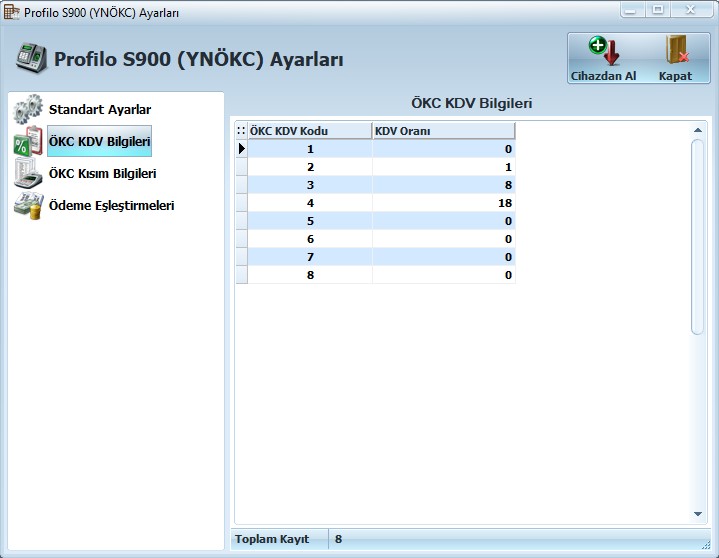Click the vertical scrollbar thumb
The width and height of the screenshot is (719, 558).
click(697, 237)
